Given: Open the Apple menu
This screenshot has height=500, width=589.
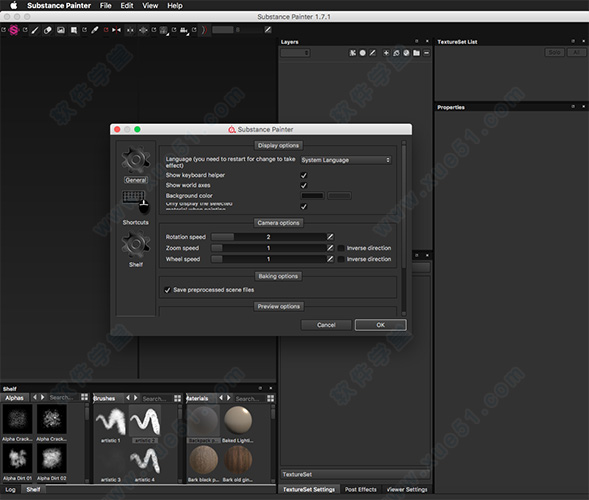Looking at the screenshot, I should click(14, 5).
